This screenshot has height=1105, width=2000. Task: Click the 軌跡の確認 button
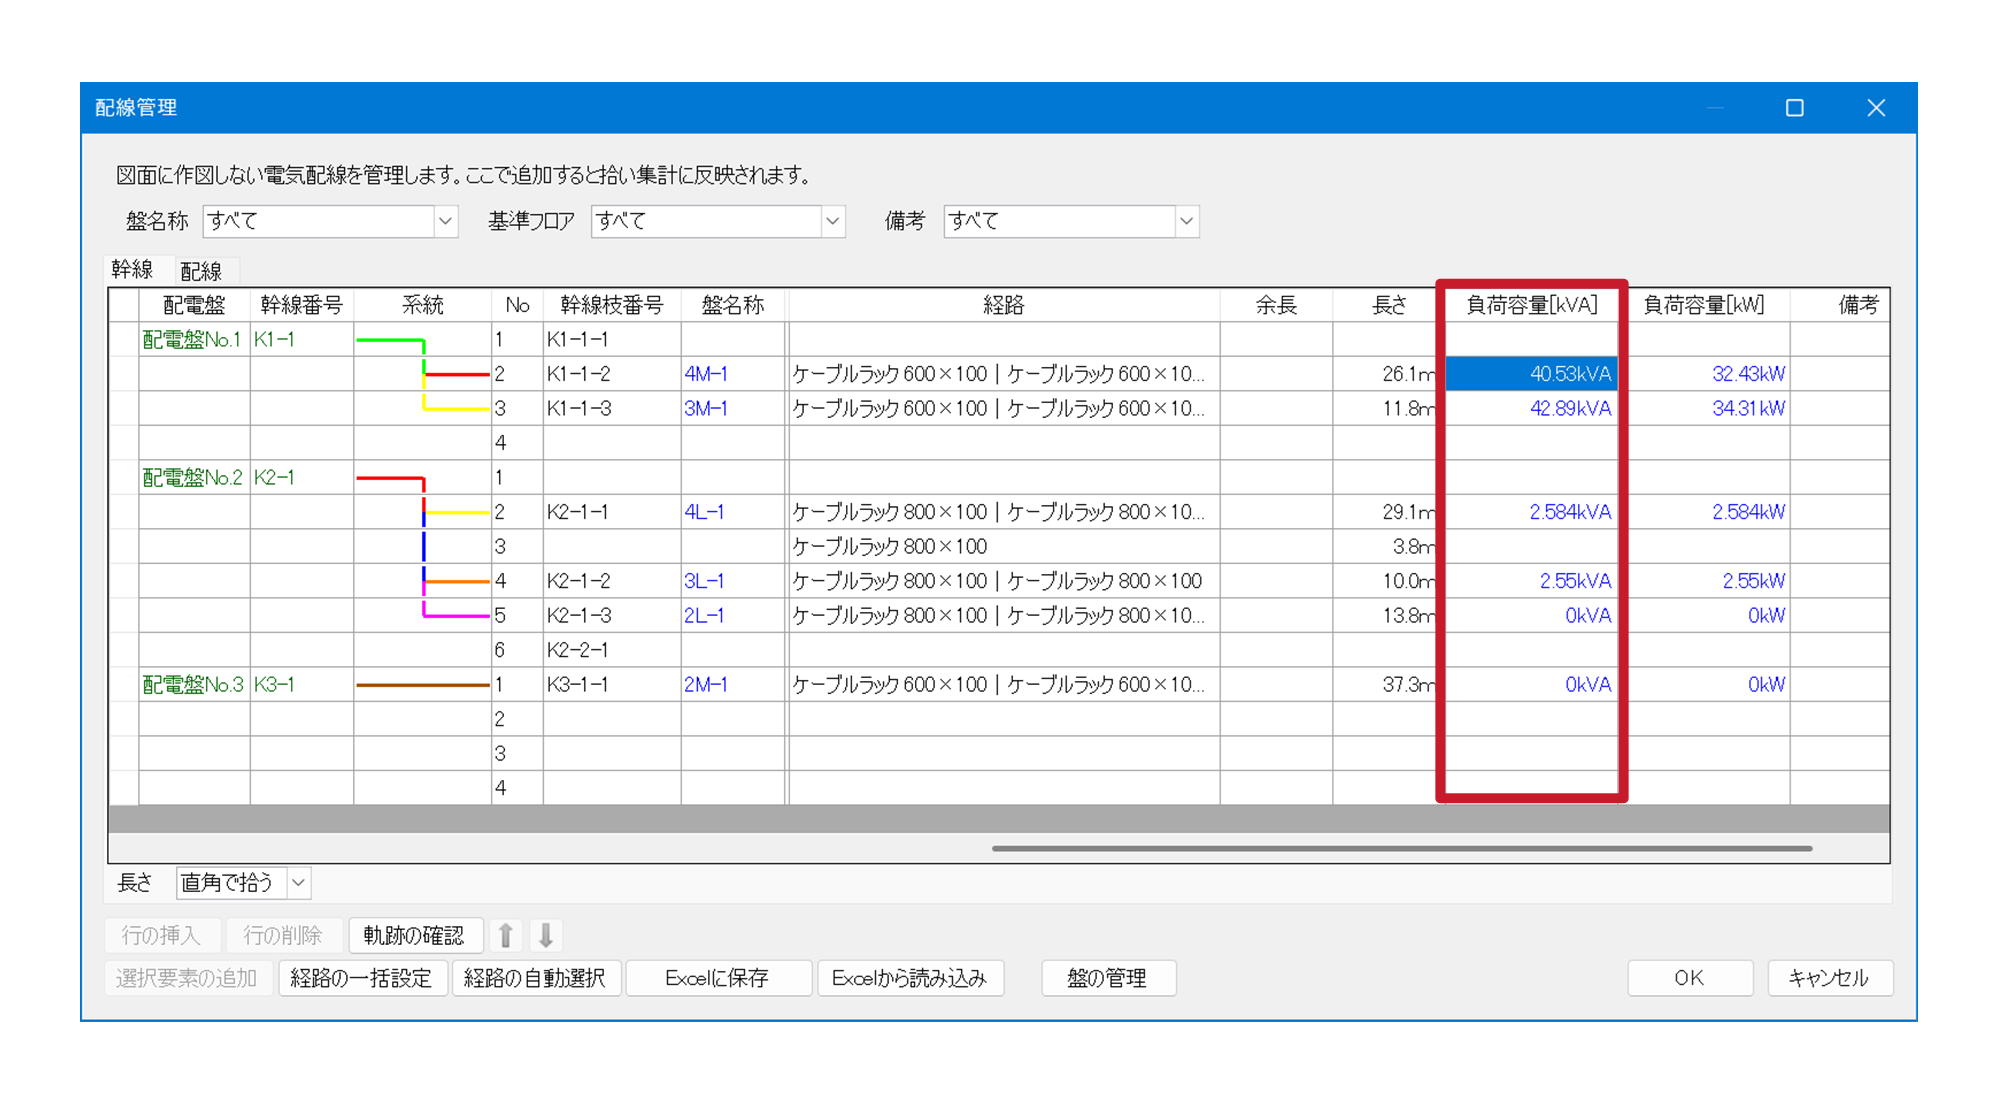(x=415, y=934)
